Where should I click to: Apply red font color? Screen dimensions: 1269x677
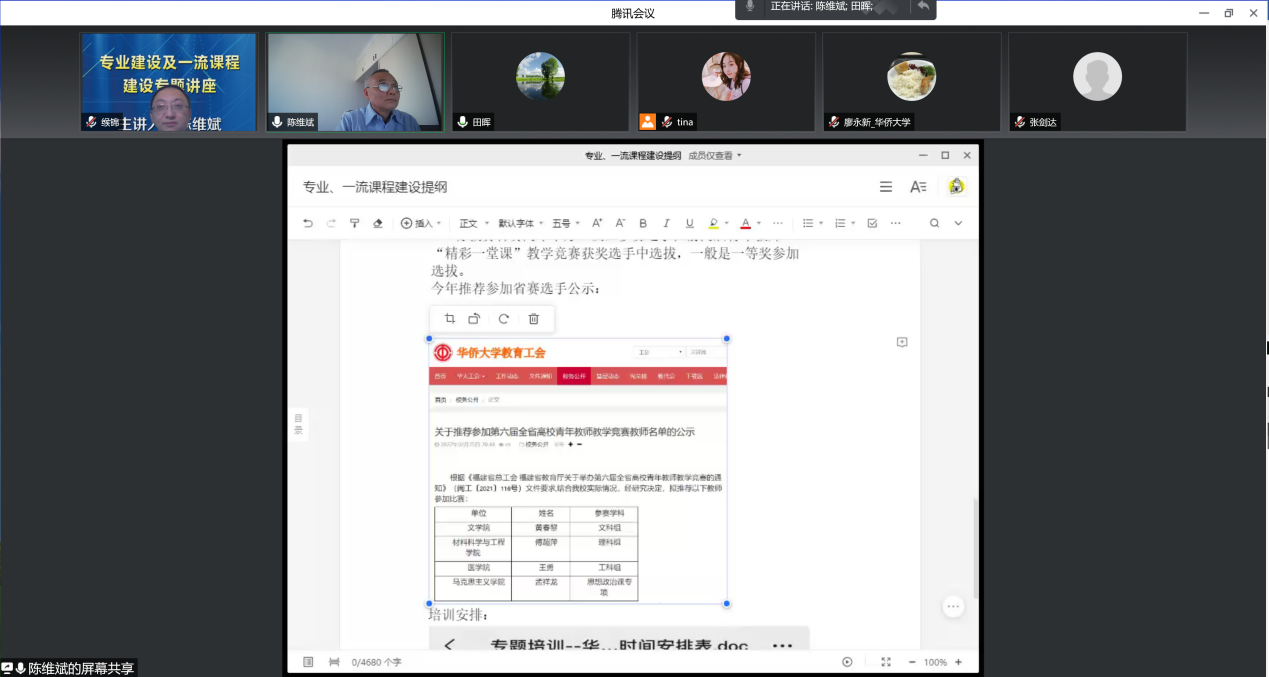click(745, 223)
